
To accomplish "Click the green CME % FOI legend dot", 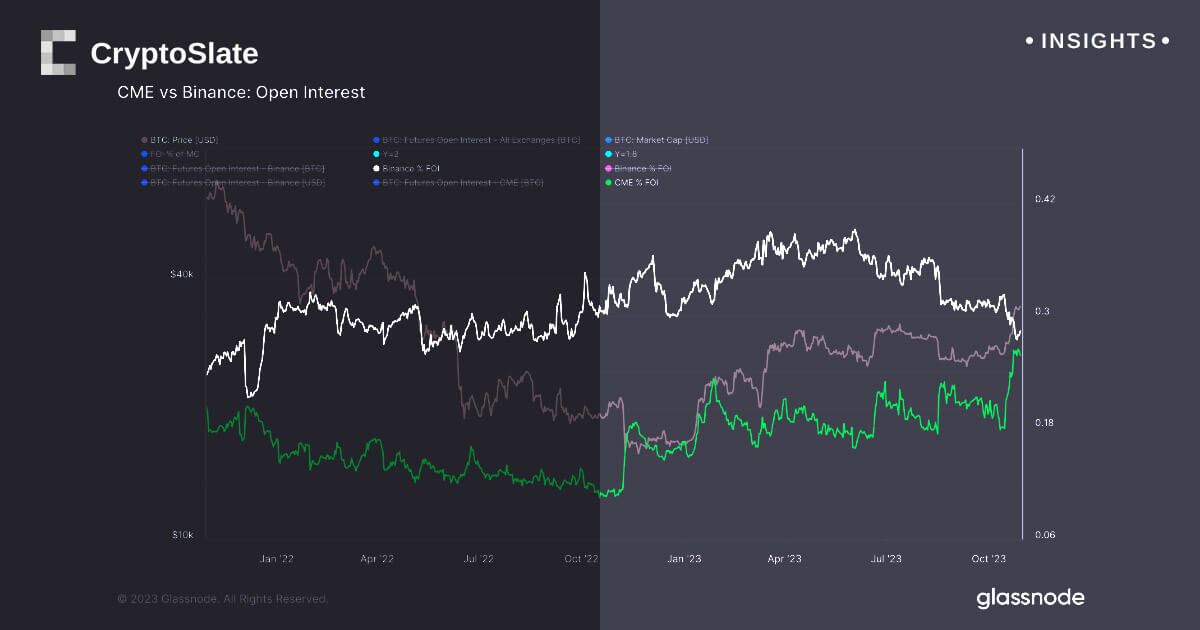I will (608, 183).
